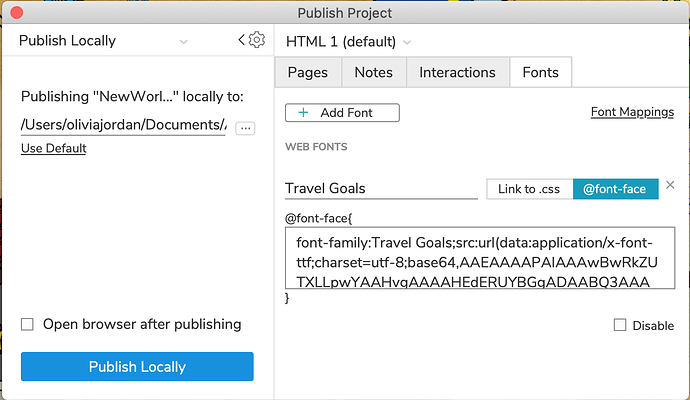
Task: Check the Disable font checkbox
Action: coord(620,325)
